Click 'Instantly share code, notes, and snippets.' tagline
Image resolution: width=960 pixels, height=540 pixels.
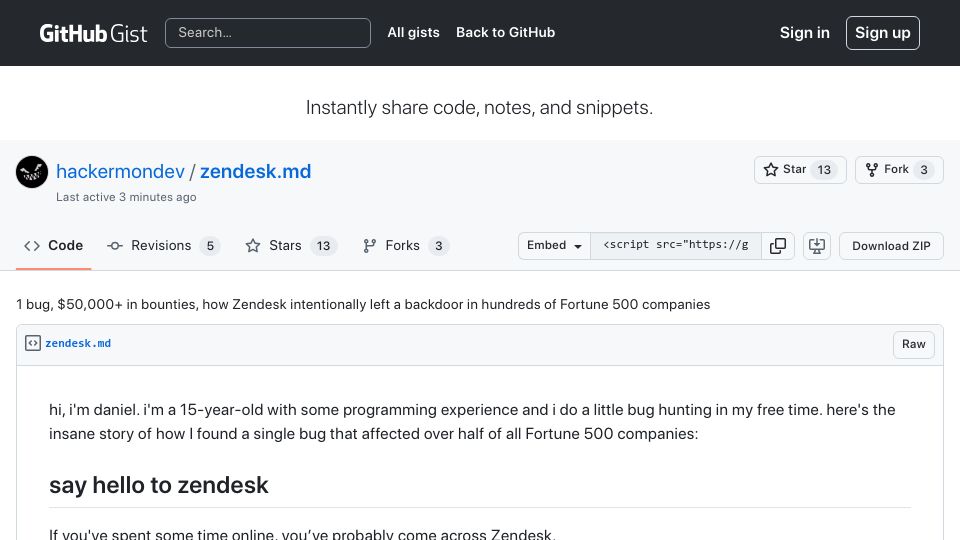click(x=479, y=108)
